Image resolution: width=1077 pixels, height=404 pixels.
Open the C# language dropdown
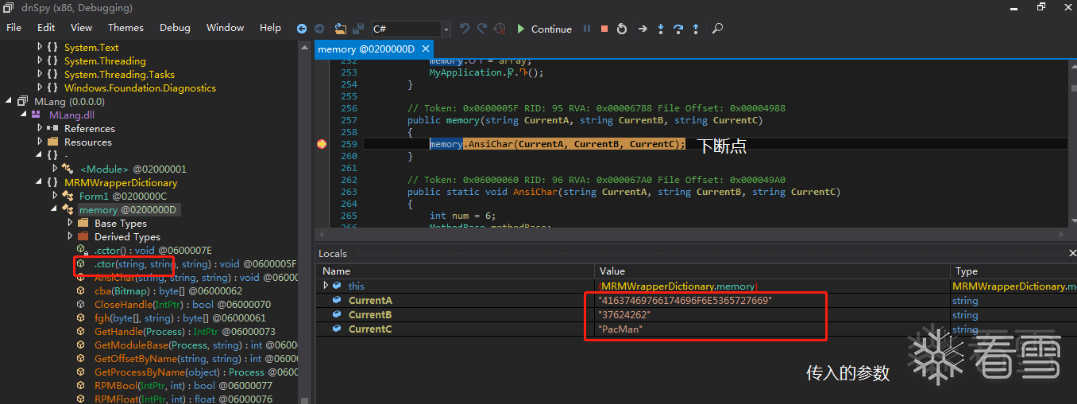446,29
